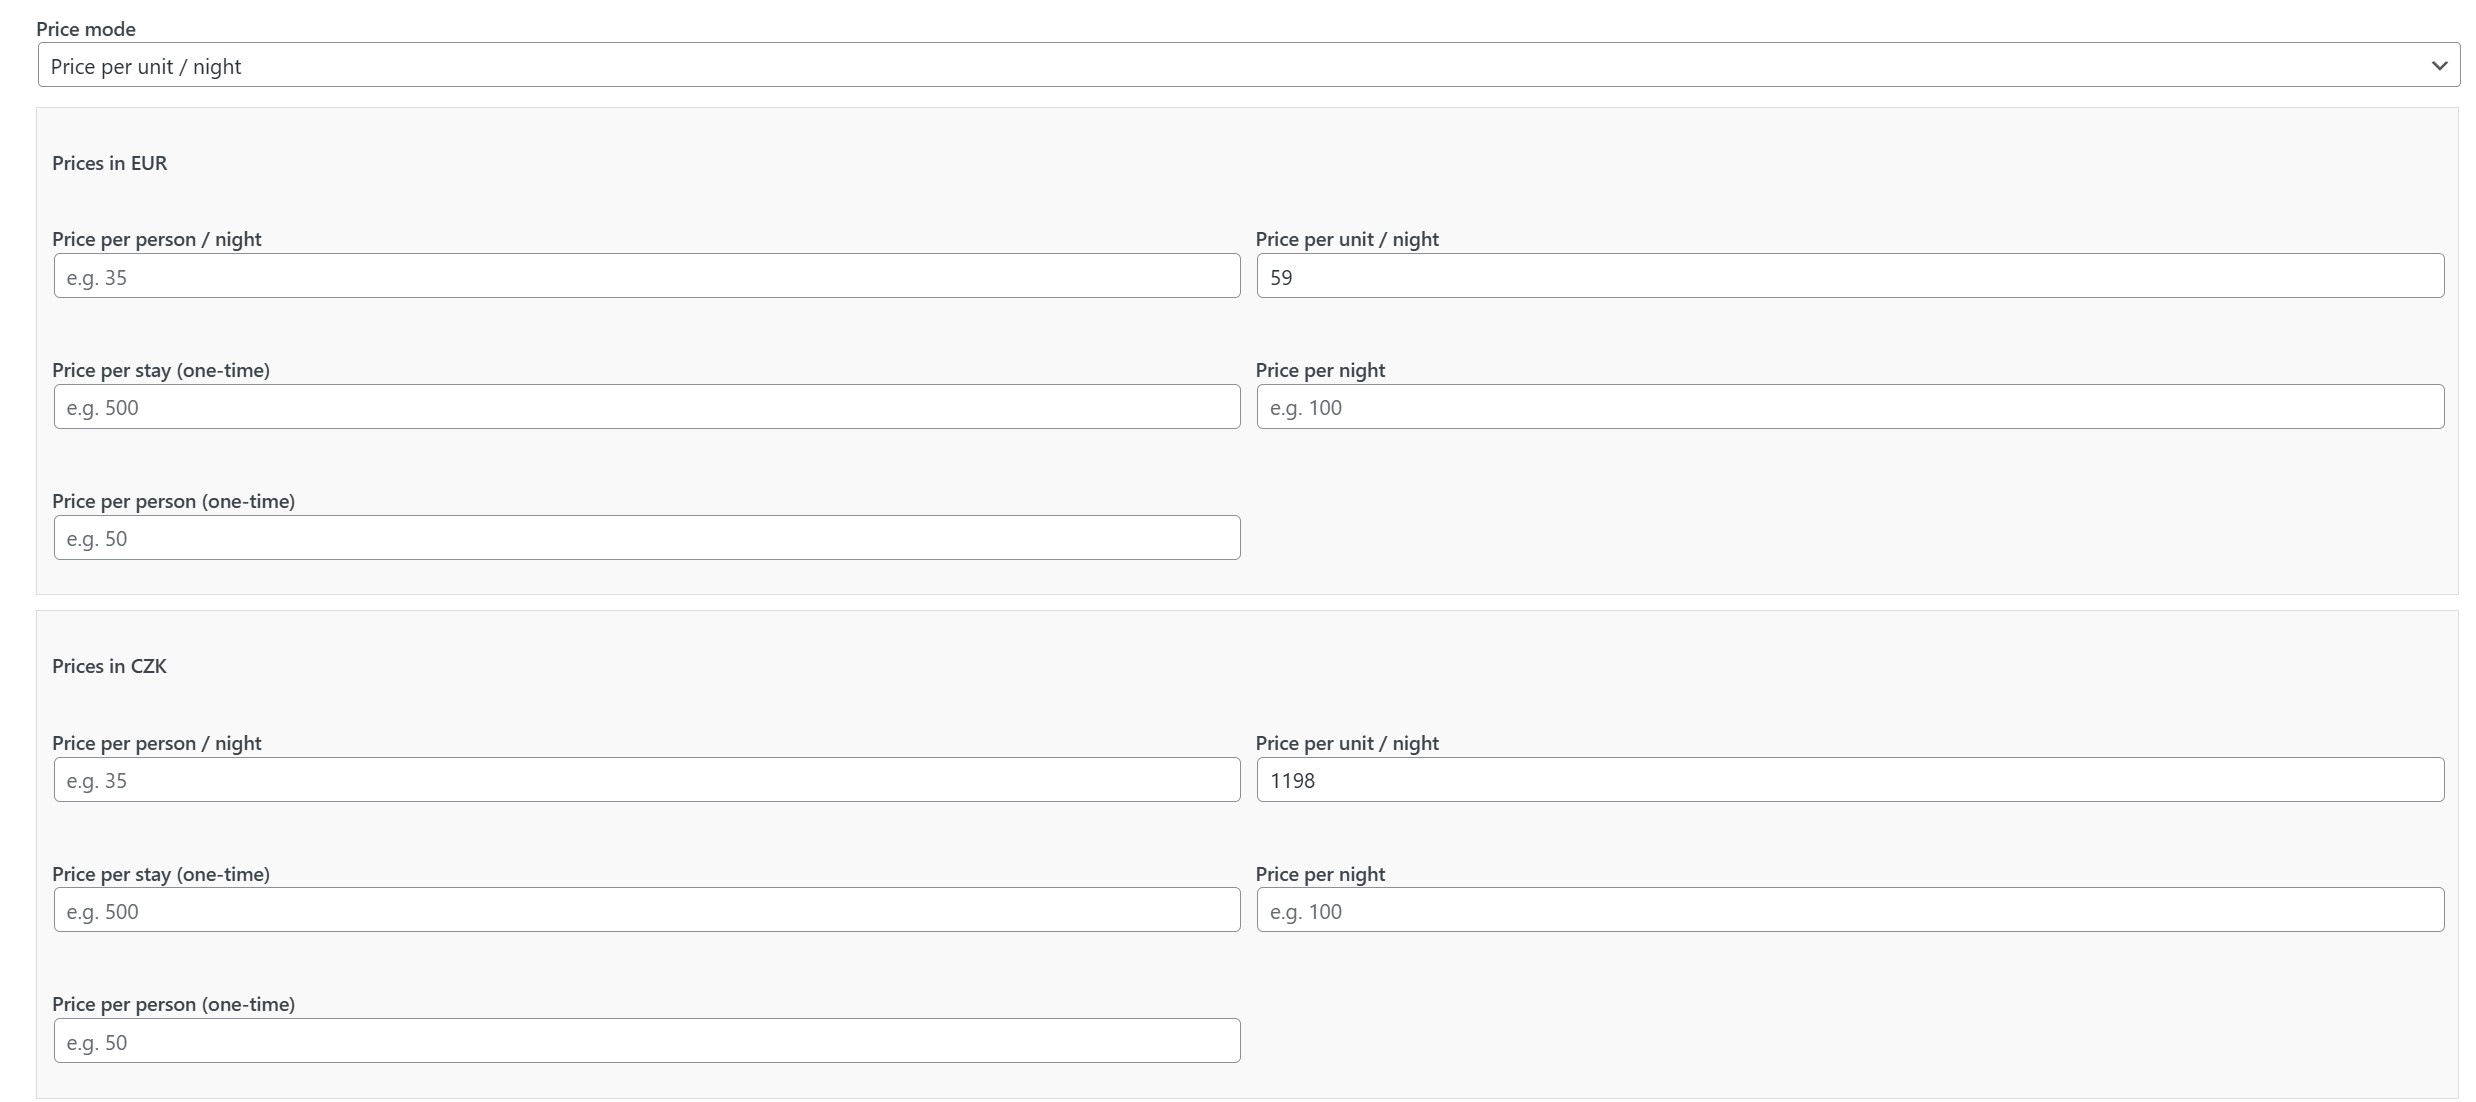
Task: Click the Price per night label in EUR section
Action: tap(1320, 369)
